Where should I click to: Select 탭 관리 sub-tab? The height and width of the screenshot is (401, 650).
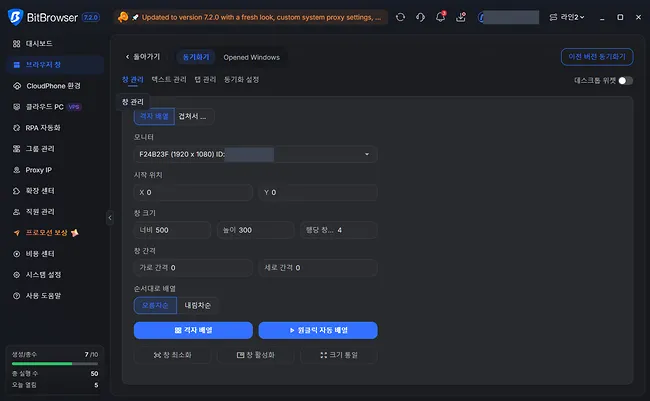206,80
